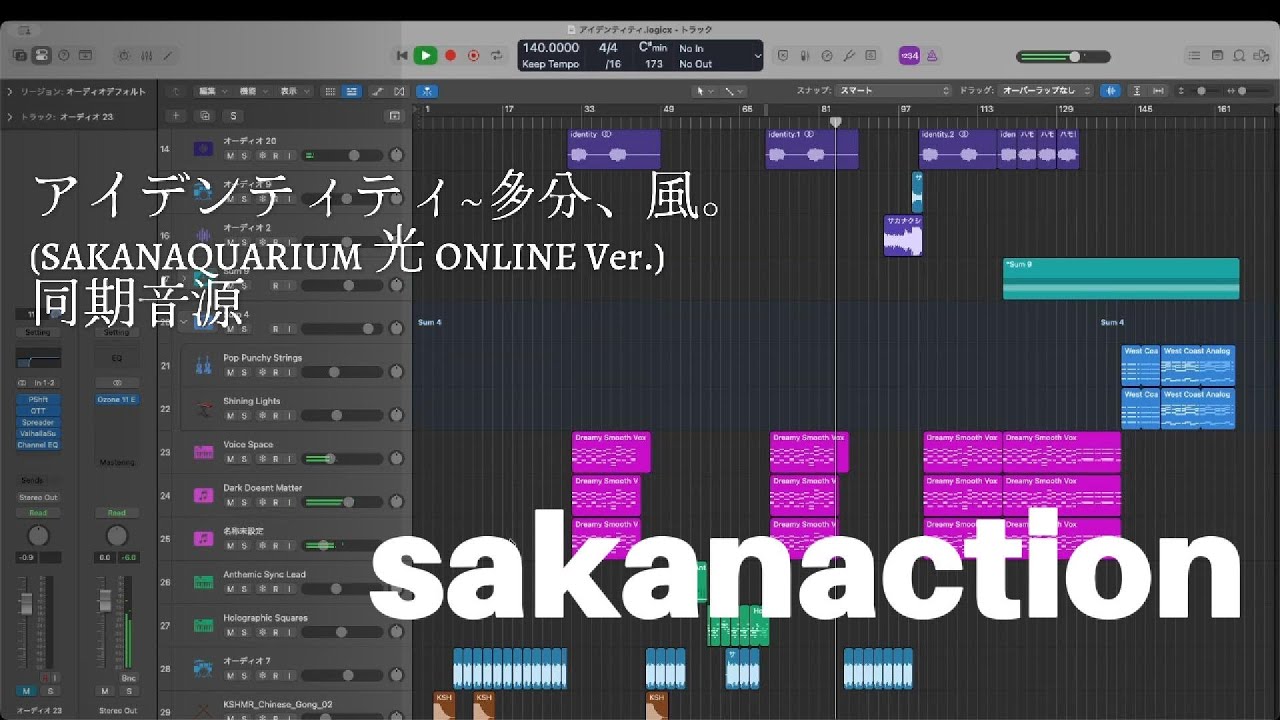
Task: Click the green Play button
Action: coord(425,56)
